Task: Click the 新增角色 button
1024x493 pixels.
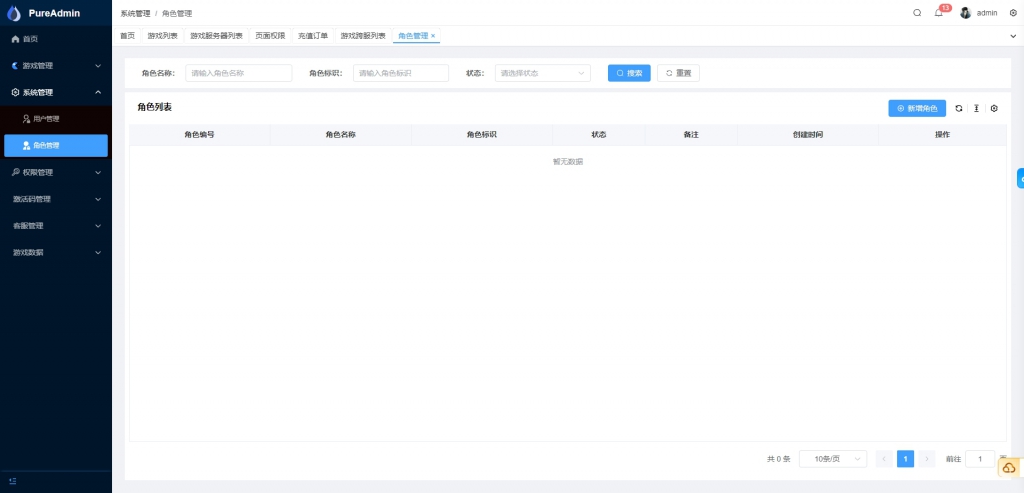Action: [917, 108]
